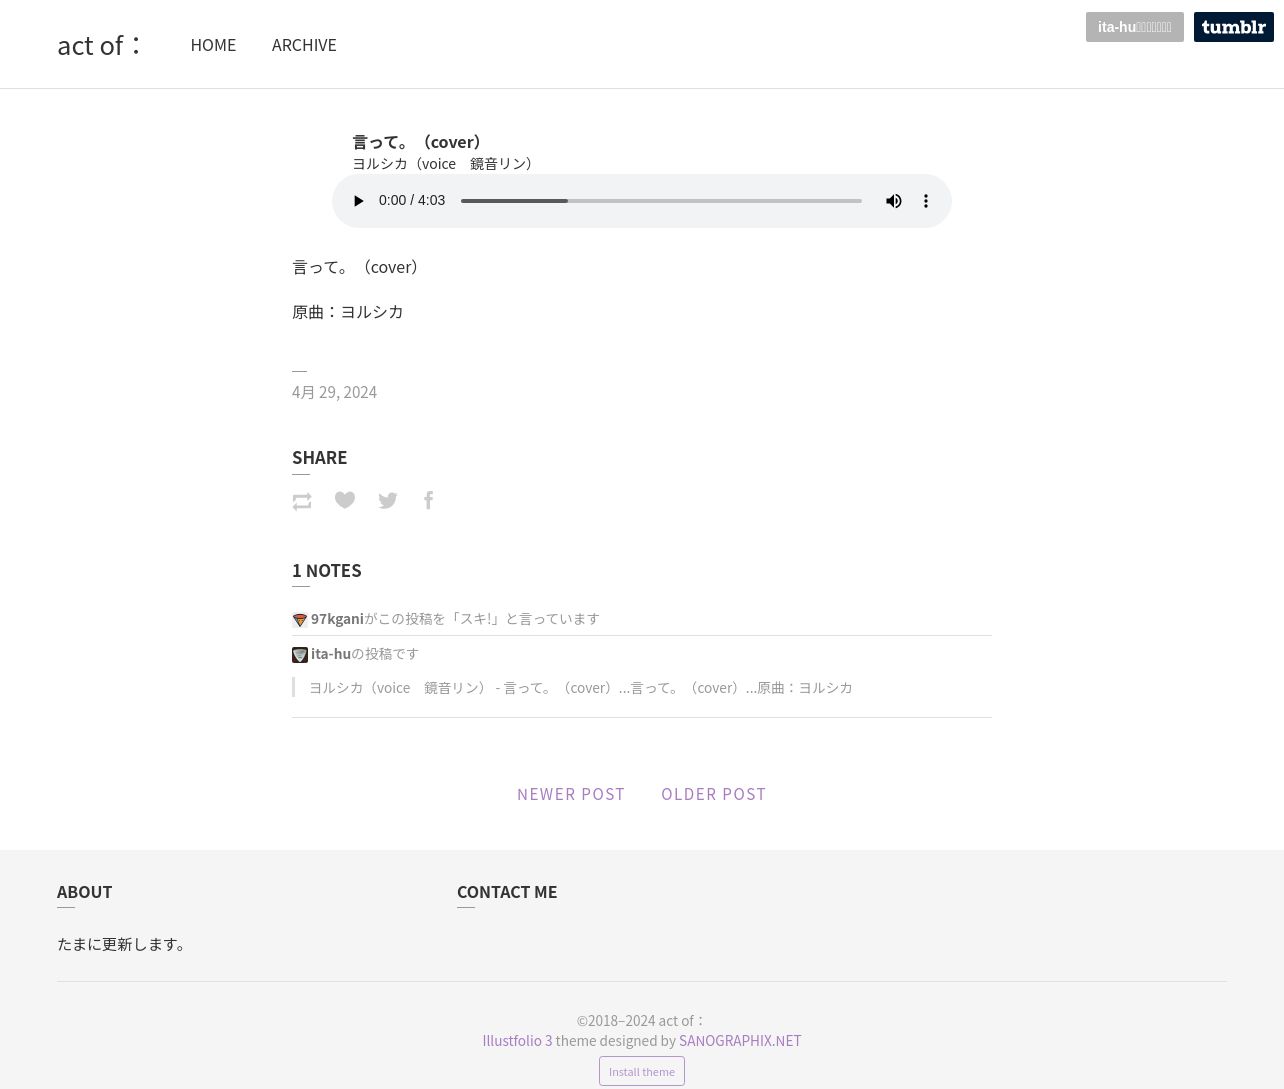Share the post on Facebook
The height and width of the screenshot is (1089, 1284).
[428, 500]
